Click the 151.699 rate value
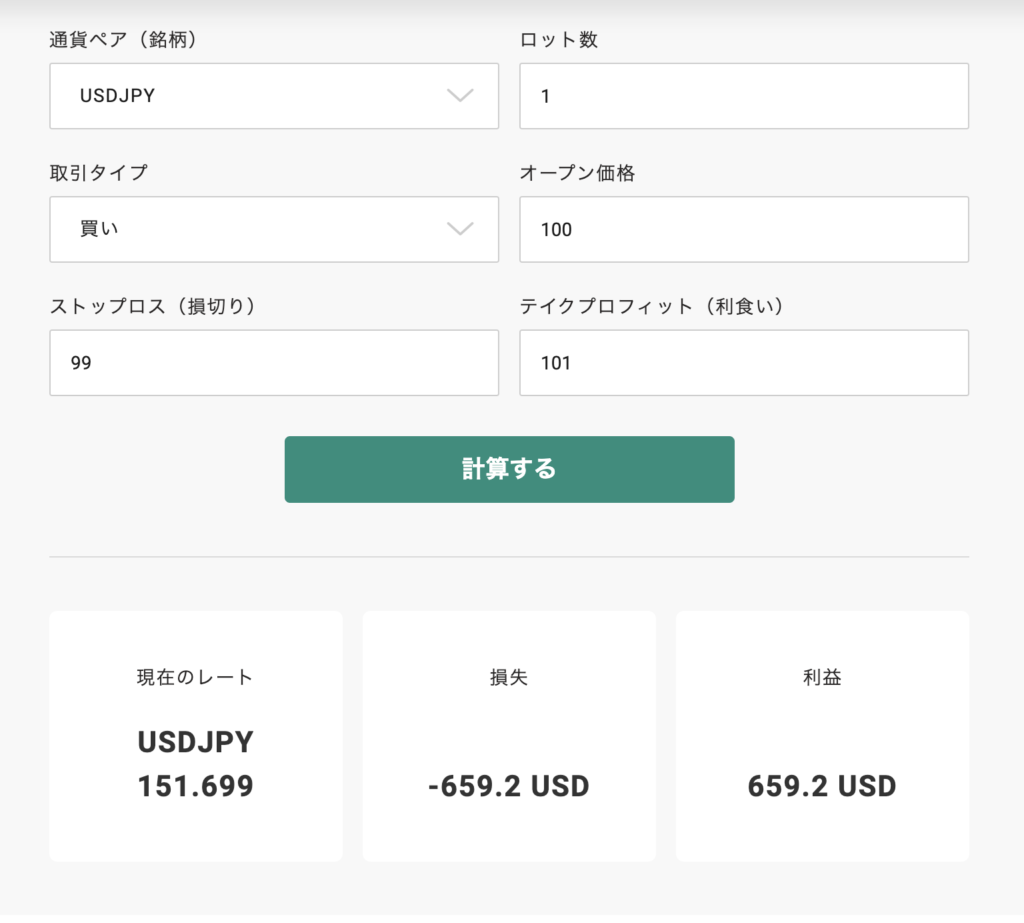This screenshot has width=1024, height=923. point(195,786)
